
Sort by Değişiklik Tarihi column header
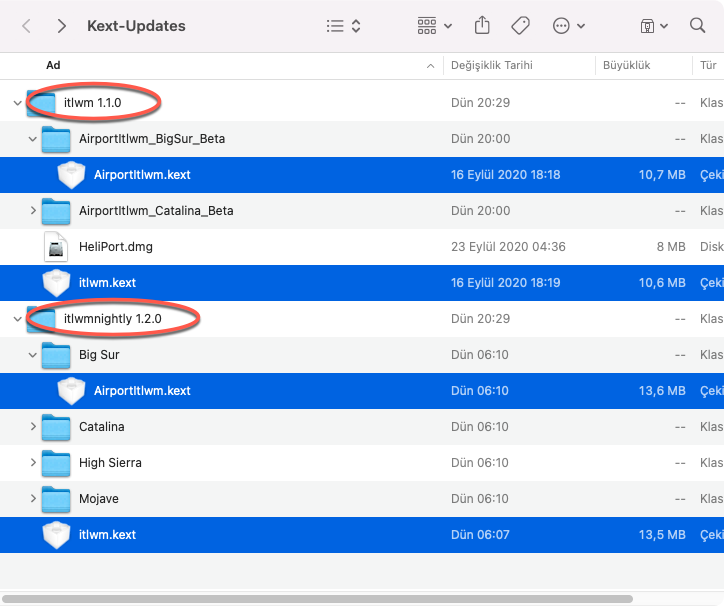tap(491, 65)
